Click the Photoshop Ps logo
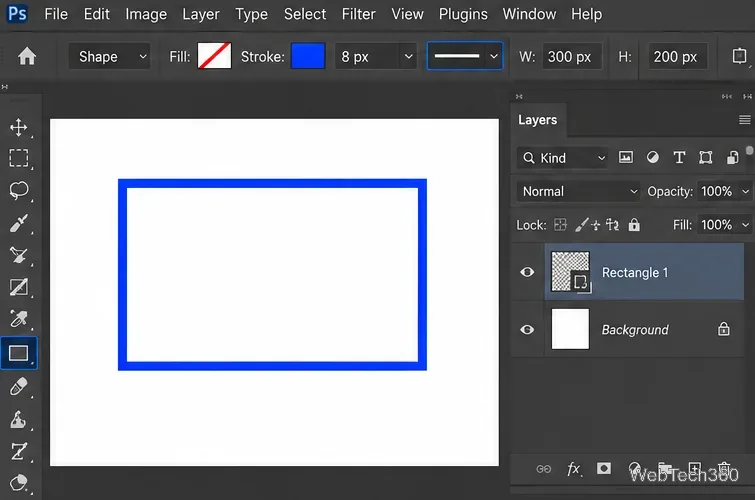 17,13
